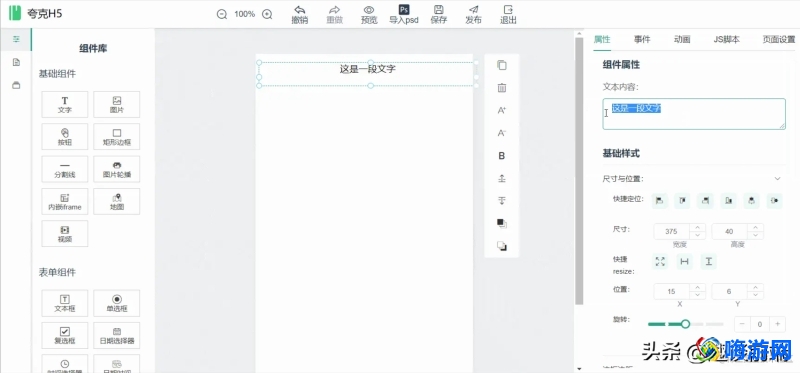
Task: Add a 内嵌iframe component
Action: point(65,202)
